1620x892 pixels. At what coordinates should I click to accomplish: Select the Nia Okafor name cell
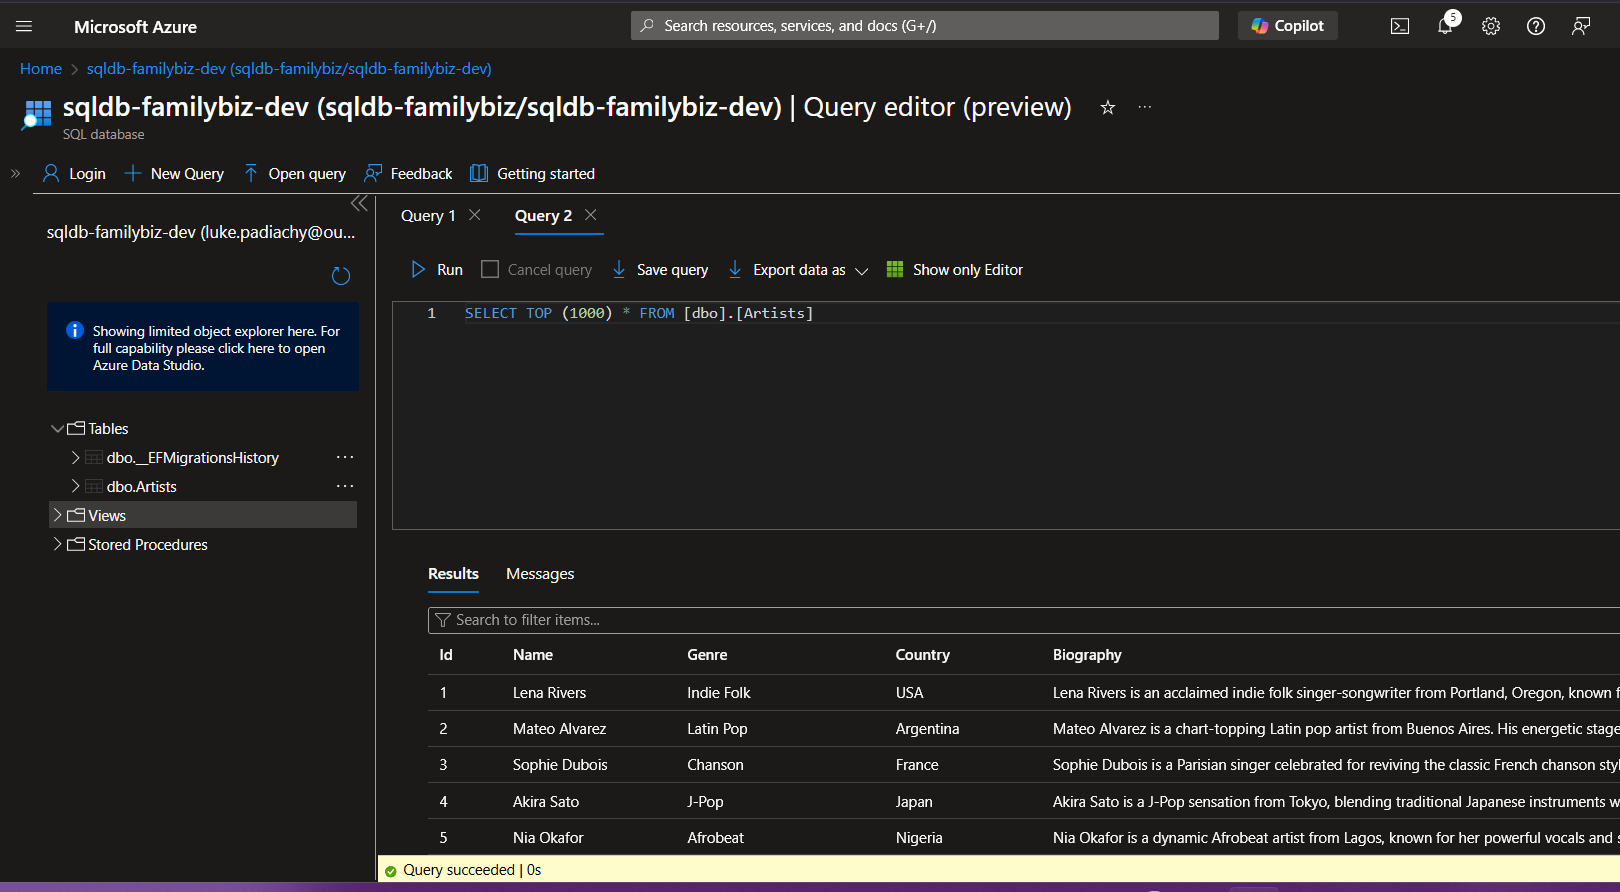pyautogui.click(x=548, y=838)
